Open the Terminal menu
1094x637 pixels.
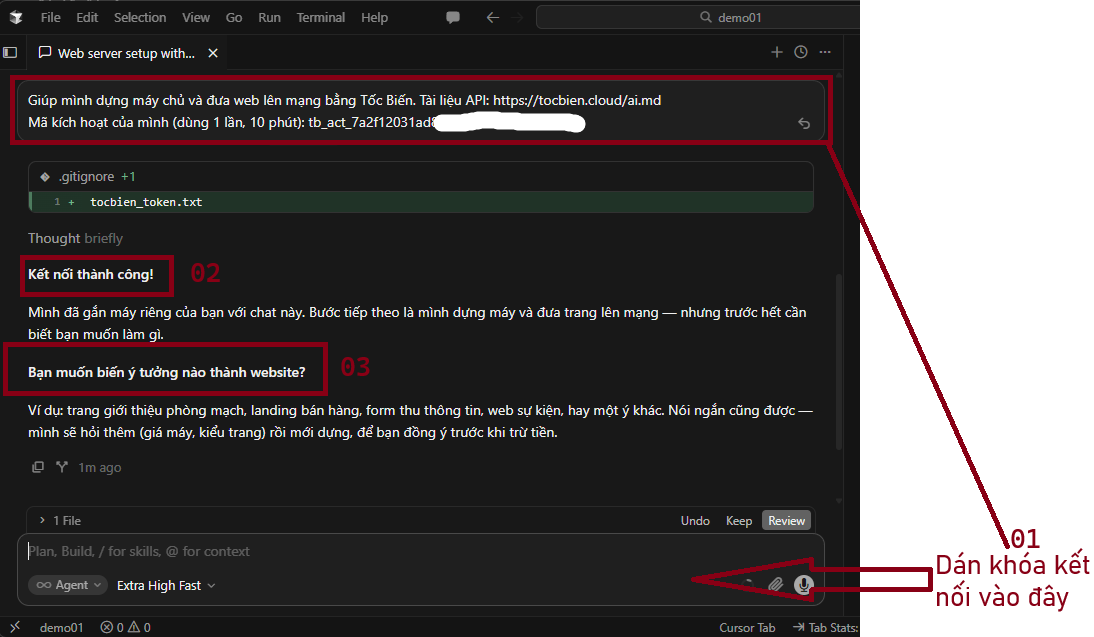tap(321, 17)
